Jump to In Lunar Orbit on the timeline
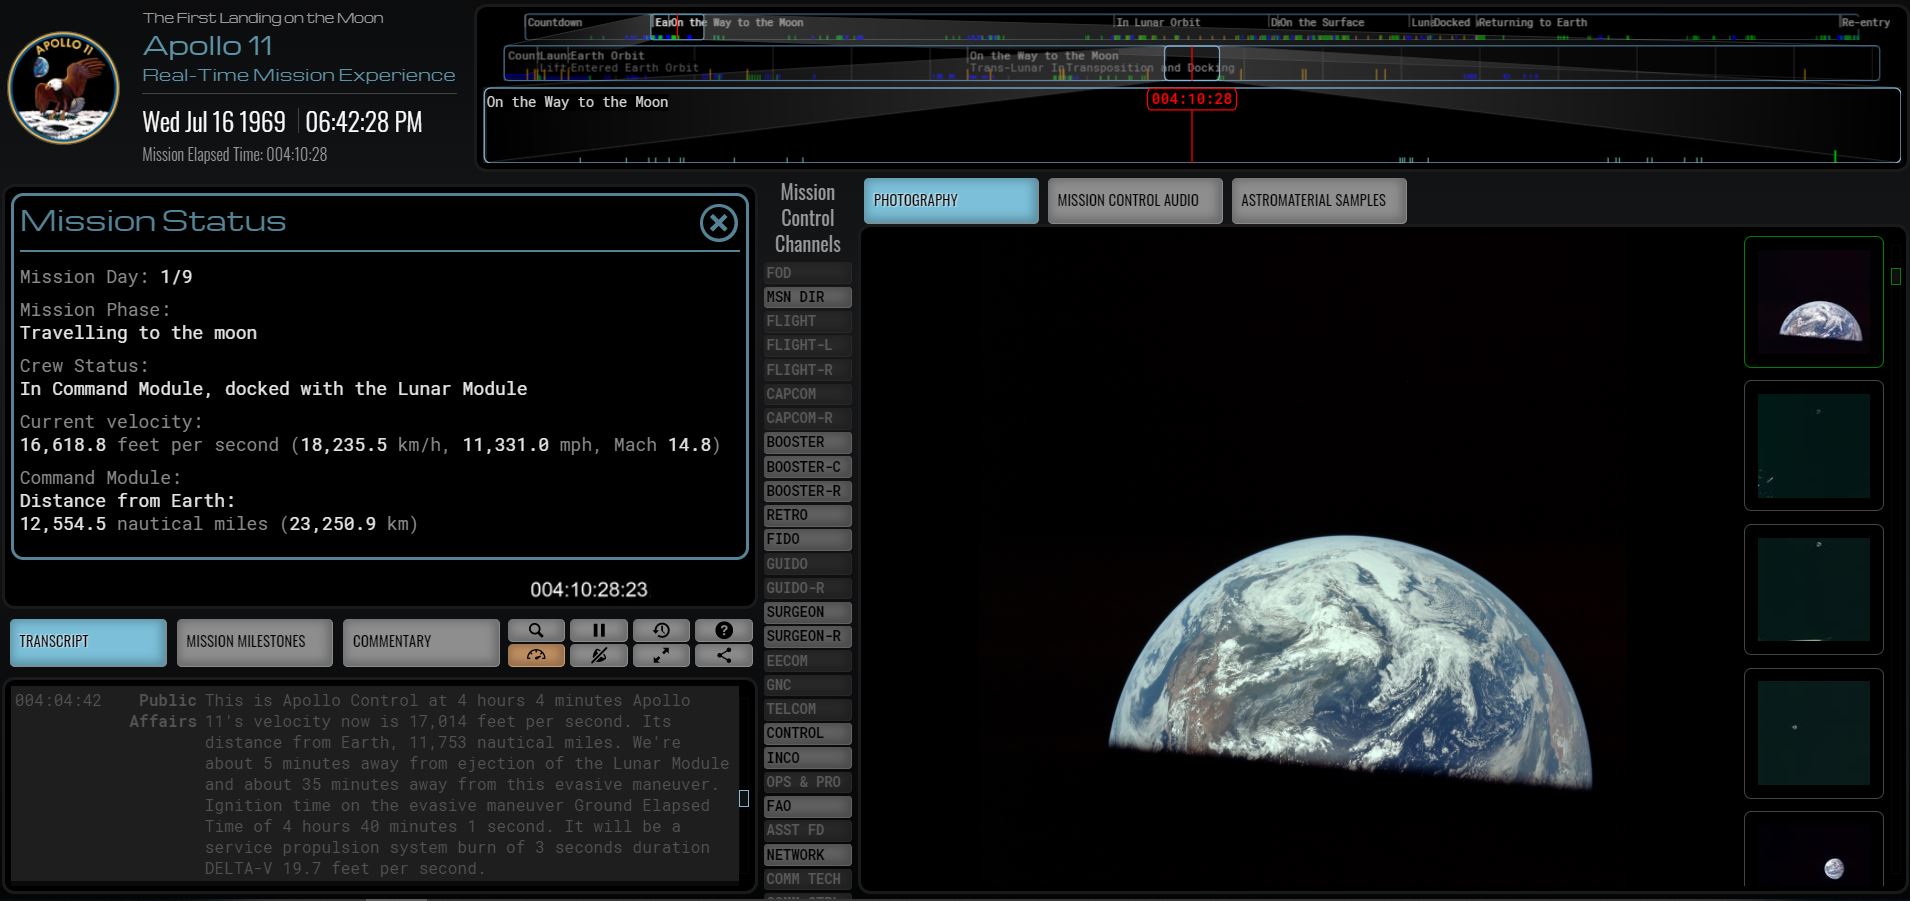1910x901 pixels. 1158,22
